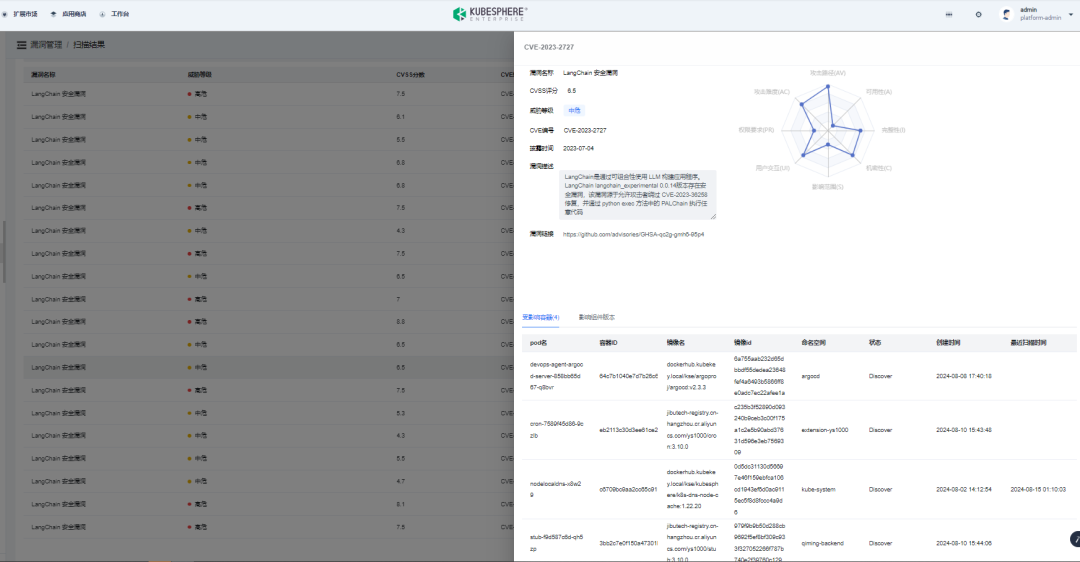Click last scan time 2024-08-15 01:10:03
The height and width of the screenshot is (562, 1080).
click(1038, 490)
